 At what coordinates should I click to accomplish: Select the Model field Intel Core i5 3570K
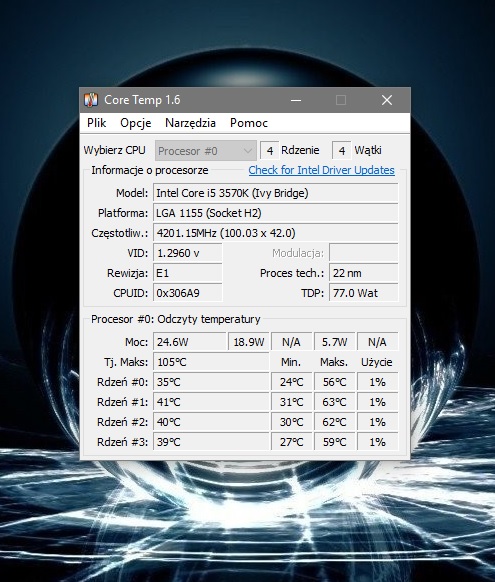(x=276, y=193)
